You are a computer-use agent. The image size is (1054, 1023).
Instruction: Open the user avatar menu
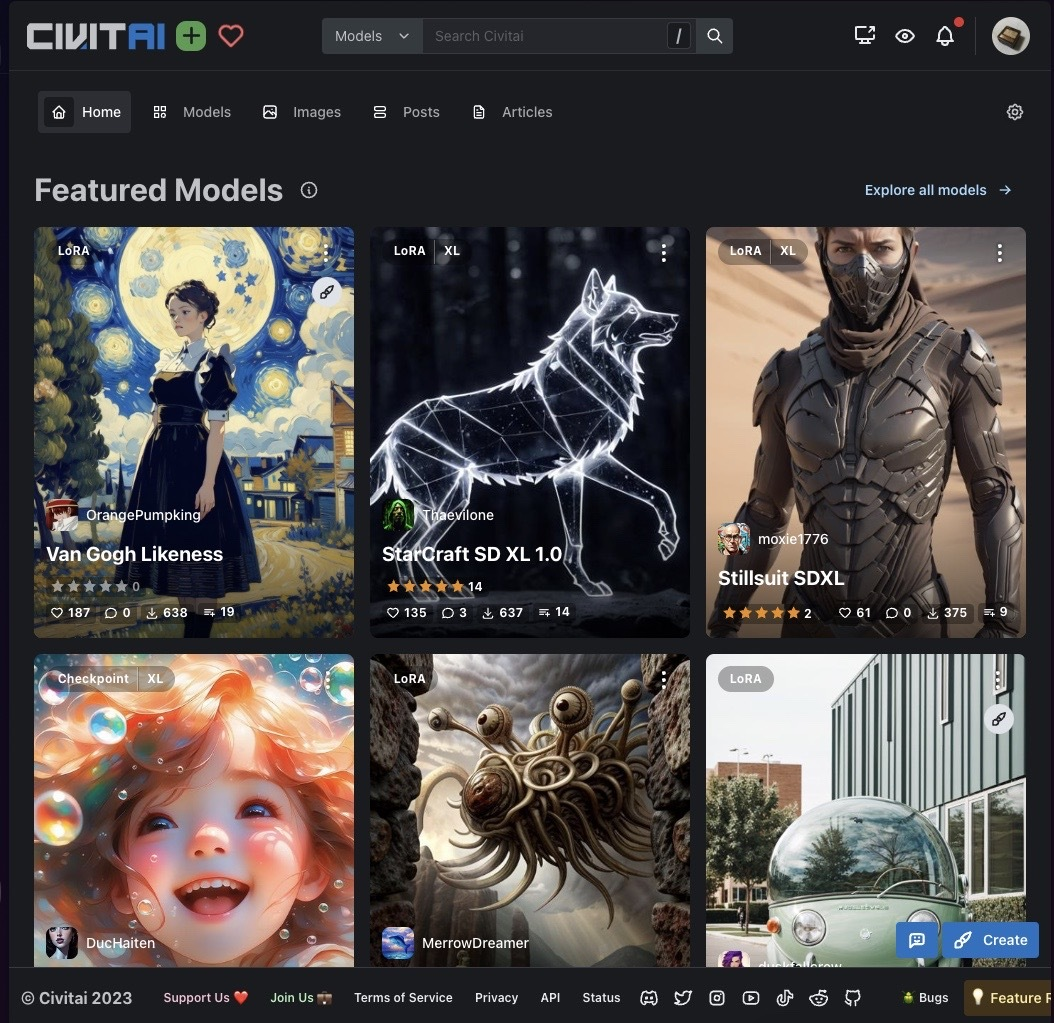[1010, 36]
